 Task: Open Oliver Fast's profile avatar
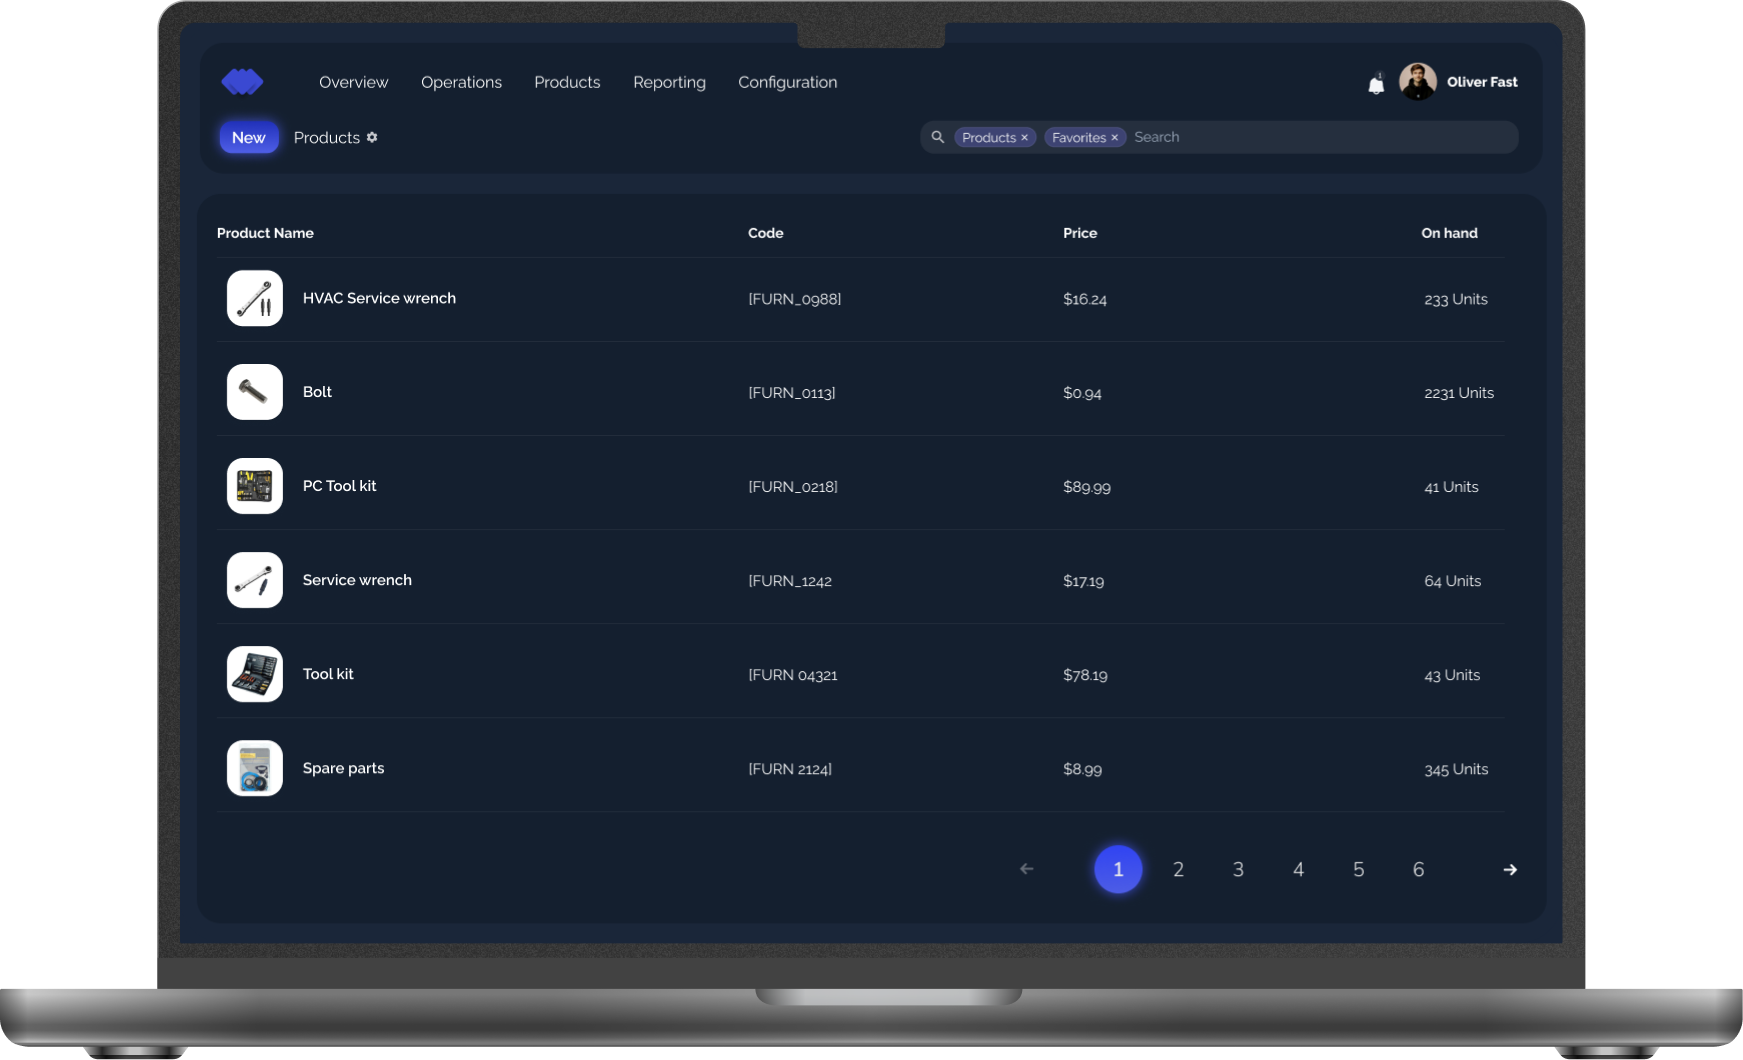pyautogui.click(x=1417, y=82)
